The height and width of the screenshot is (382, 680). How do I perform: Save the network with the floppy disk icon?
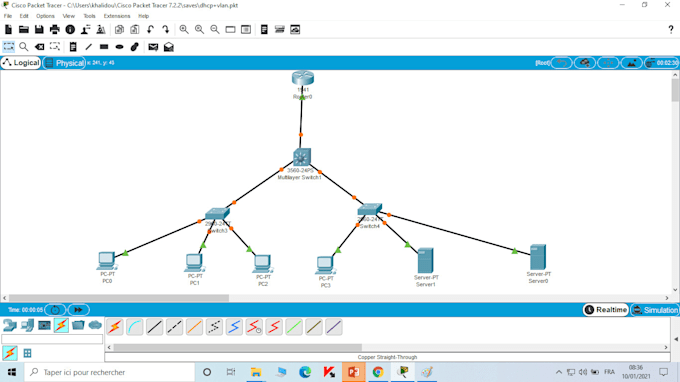point(39,29)
